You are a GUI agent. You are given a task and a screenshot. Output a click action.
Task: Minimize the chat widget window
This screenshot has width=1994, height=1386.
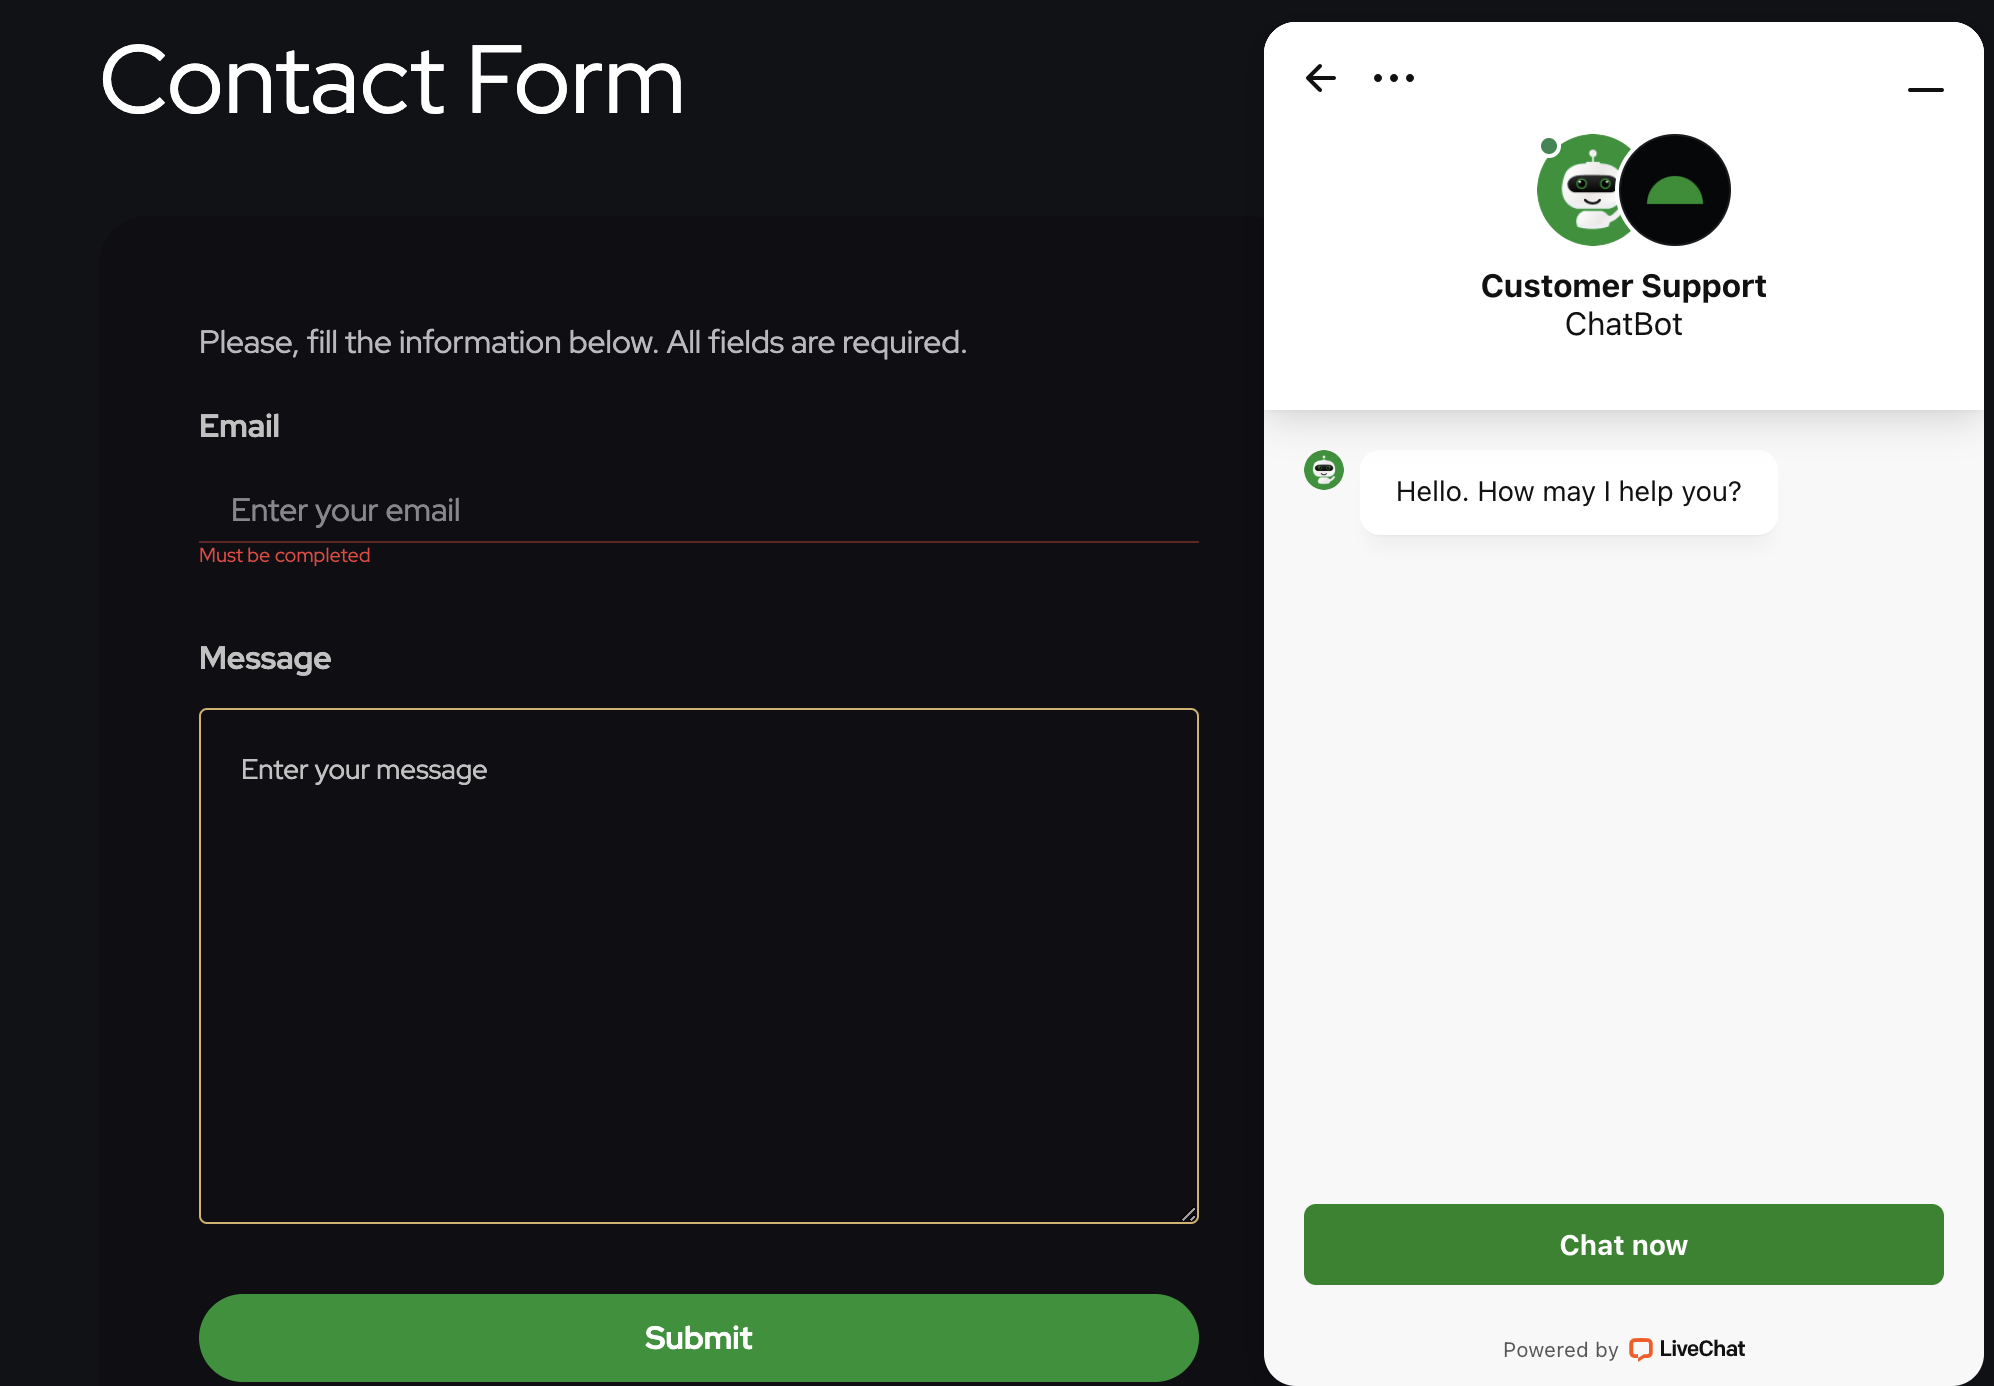coord(1925,90)
